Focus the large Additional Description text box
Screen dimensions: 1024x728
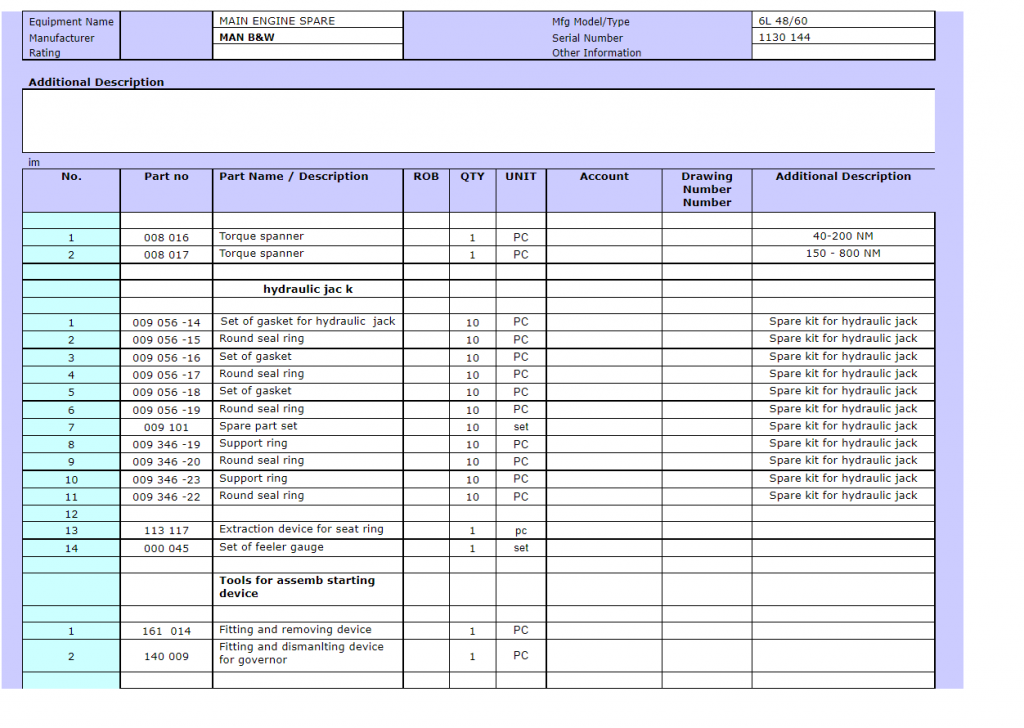478,120
